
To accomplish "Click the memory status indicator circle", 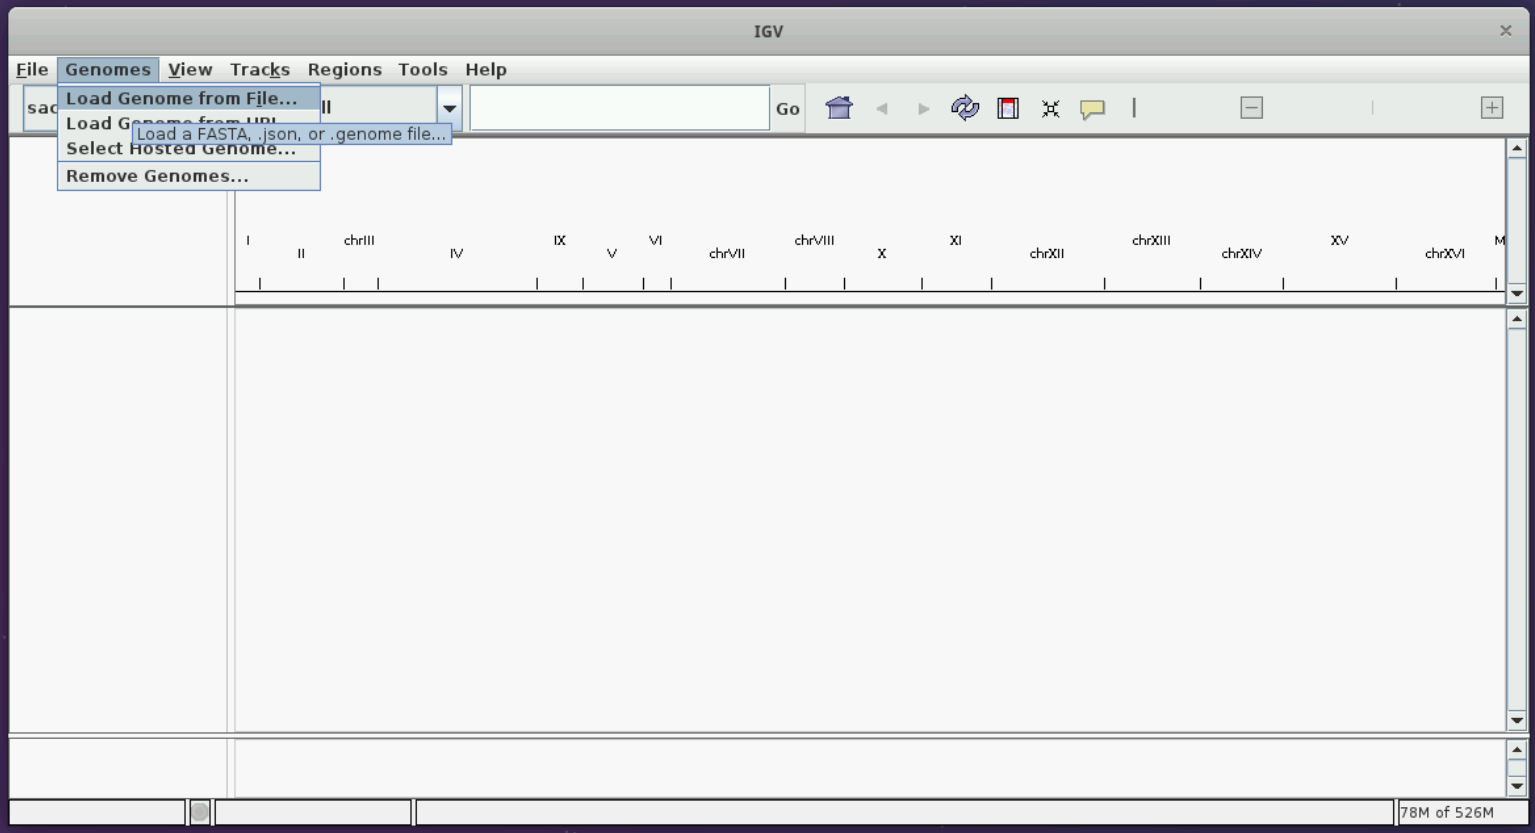I will [x=199, y=812].
